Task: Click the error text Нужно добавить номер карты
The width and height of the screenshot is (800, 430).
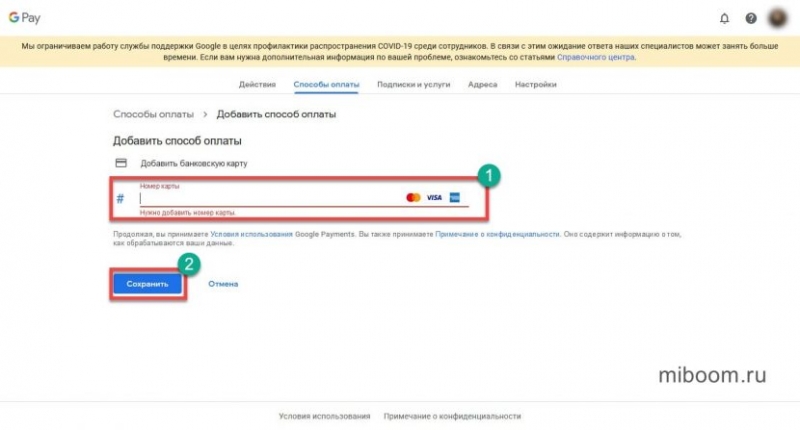Action: (x=187, y=212)
